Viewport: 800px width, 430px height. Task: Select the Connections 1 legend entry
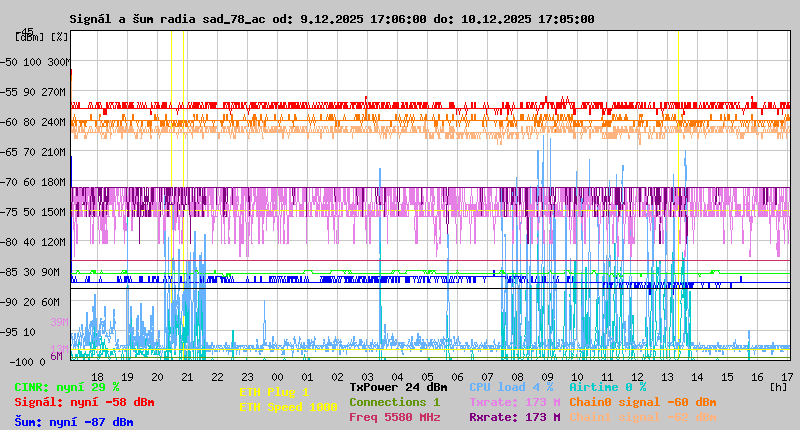point(394,402)
